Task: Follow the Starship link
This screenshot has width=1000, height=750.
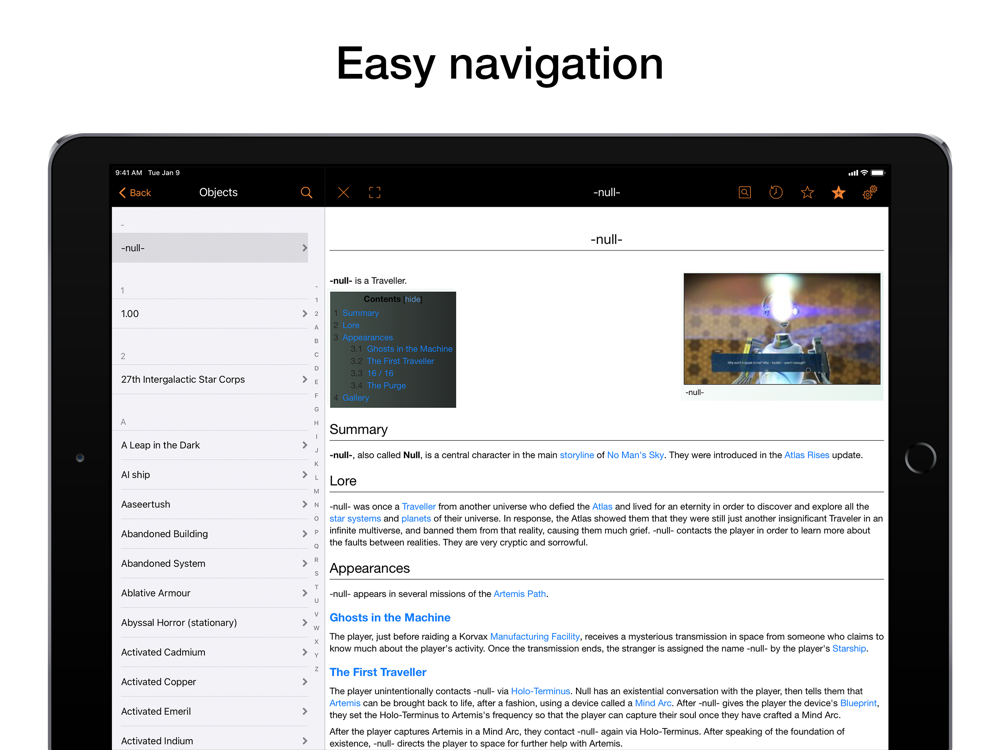Action: [849, 649]
